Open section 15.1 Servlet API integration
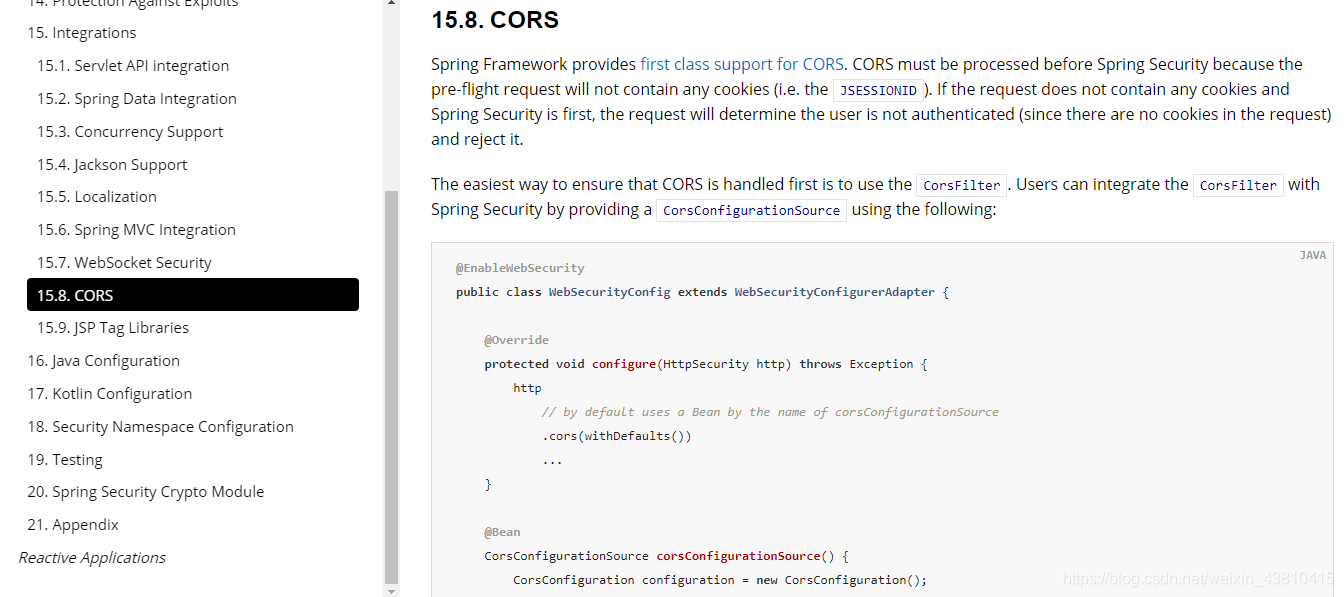The image size is (1344, 597). (x=132, y=65)
